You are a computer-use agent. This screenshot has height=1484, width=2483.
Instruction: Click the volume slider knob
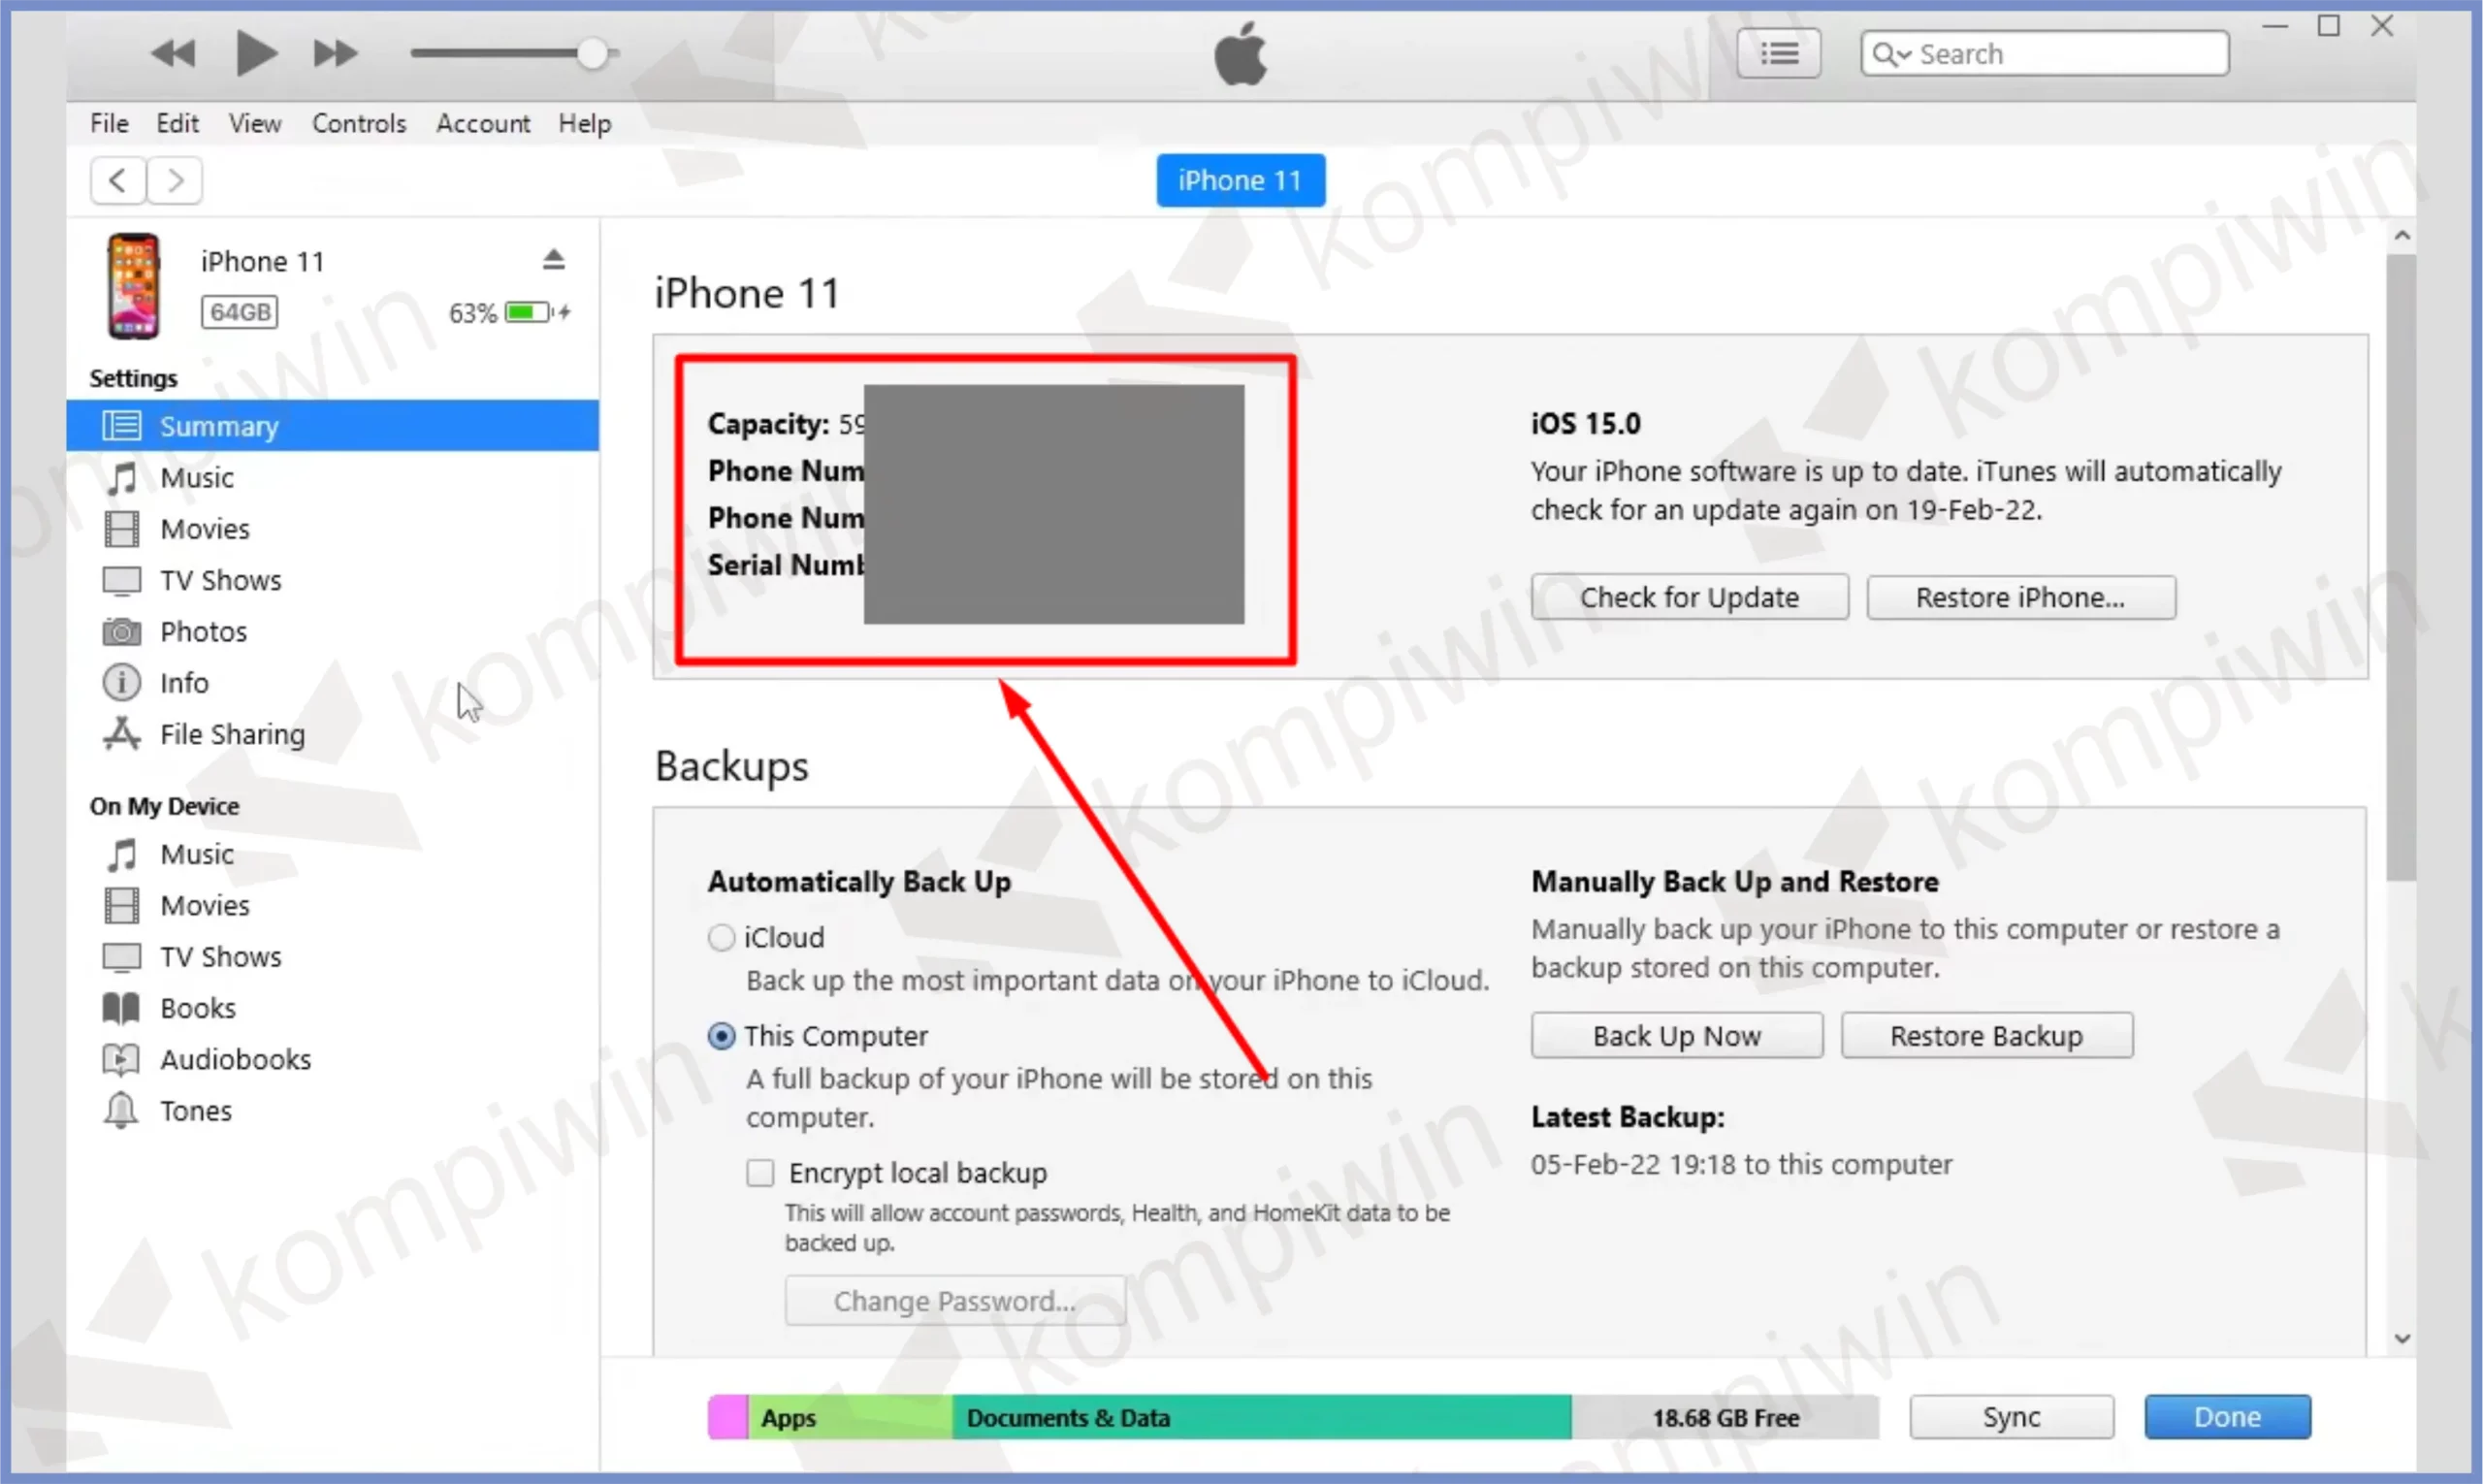[x=592, y=53]
